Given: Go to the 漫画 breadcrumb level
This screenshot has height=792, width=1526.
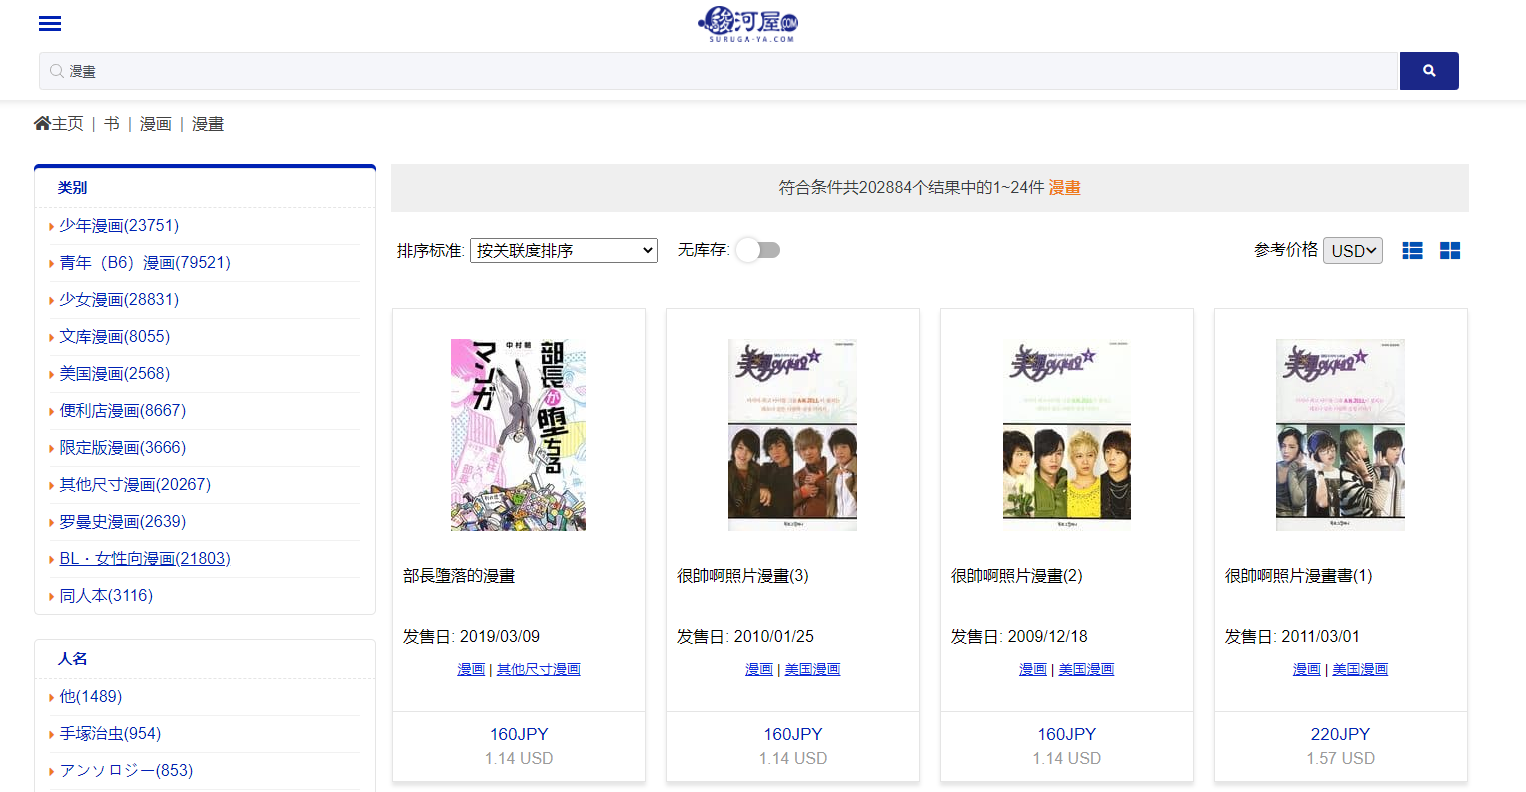Looking at the screenshot, I should [155, 124].
